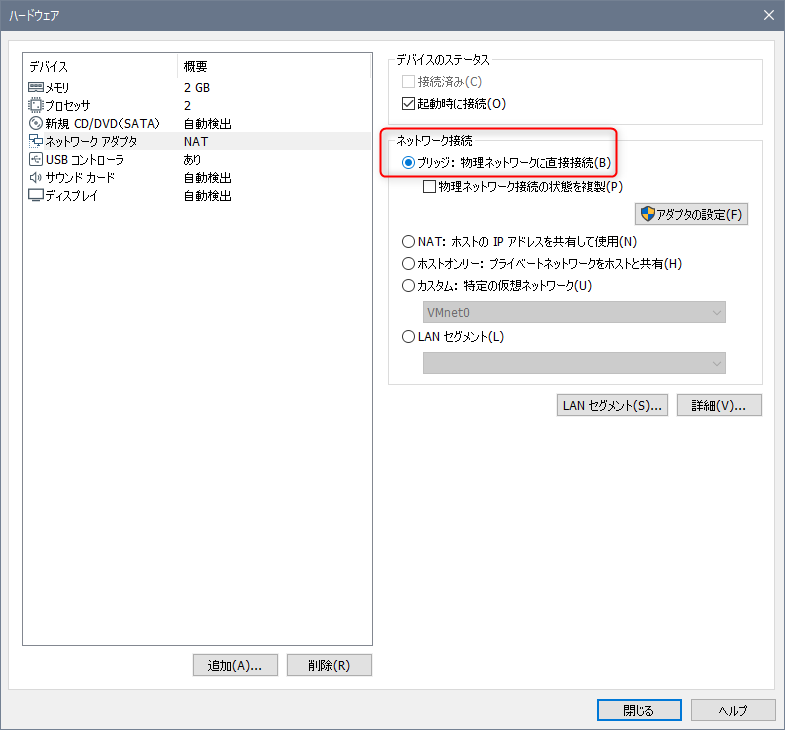
Task: Click the 2 GB memory summary value
Action: coord(197,88)
